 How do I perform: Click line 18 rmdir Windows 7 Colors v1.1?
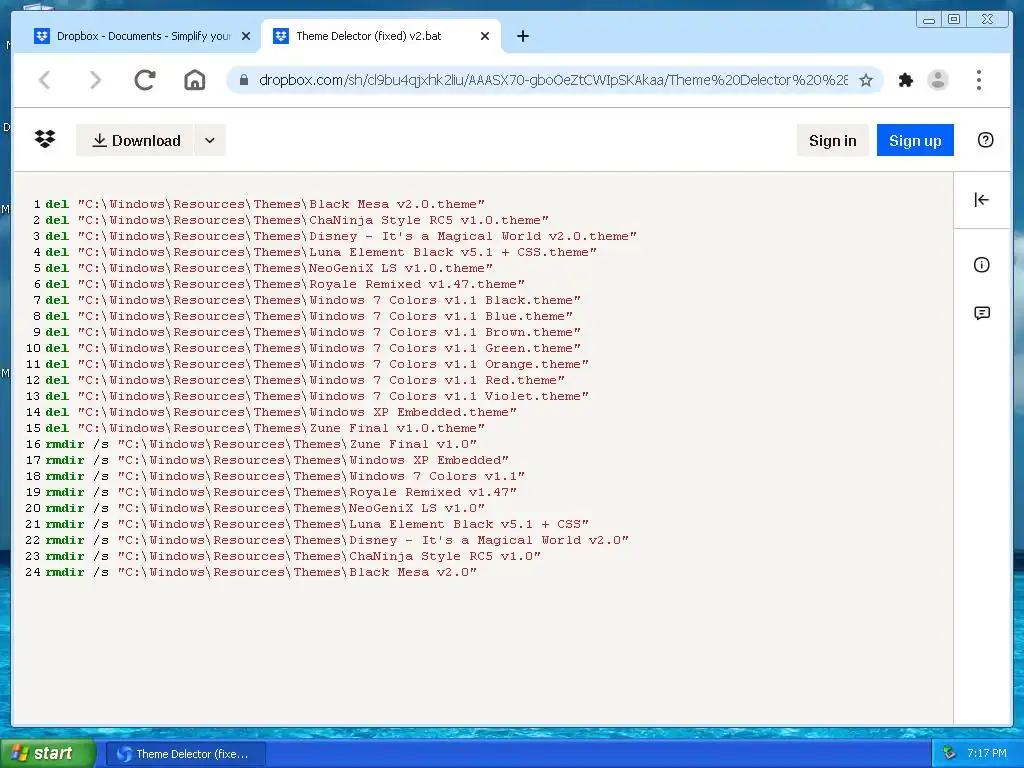coord(285,476)
